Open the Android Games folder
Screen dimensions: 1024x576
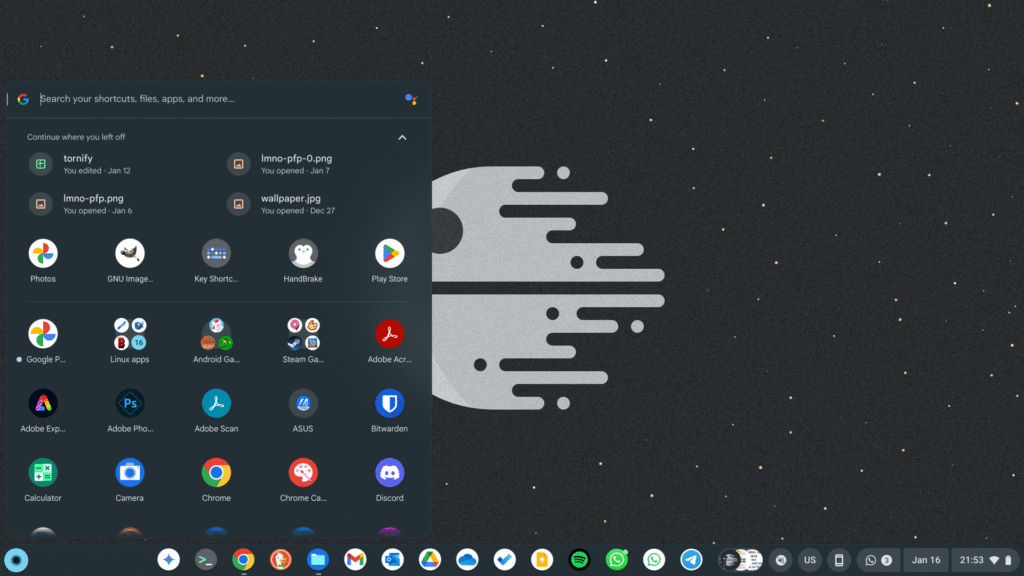pos(216,334)
